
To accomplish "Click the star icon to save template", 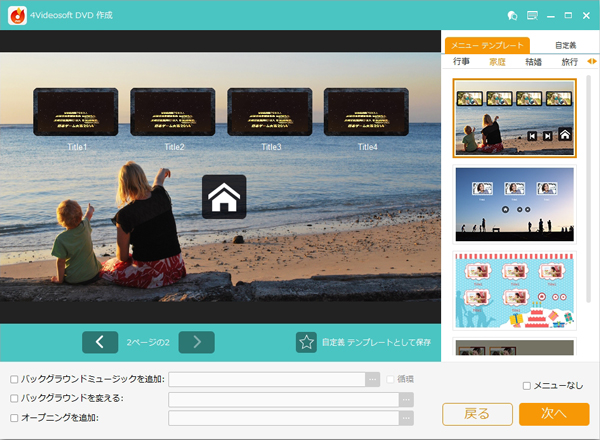I will (306, 342).
